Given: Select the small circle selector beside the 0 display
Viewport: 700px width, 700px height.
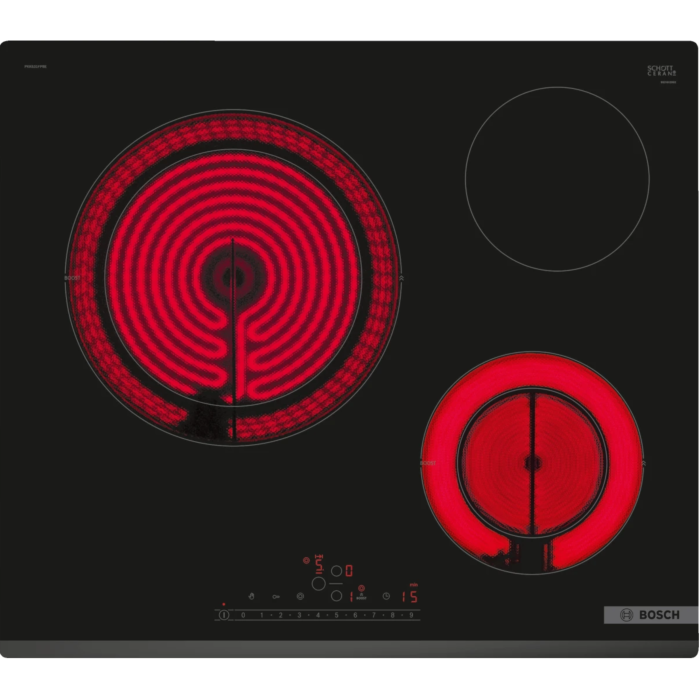Looking at the screenshot, I should click(x=336, y=571).
